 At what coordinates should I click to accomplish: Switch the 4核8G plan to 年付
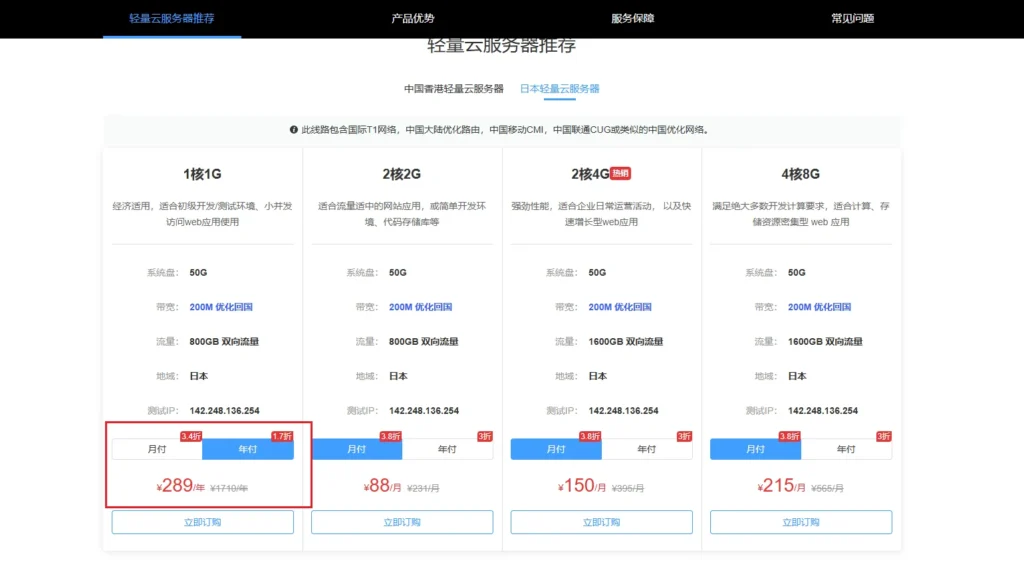[846, 450]
